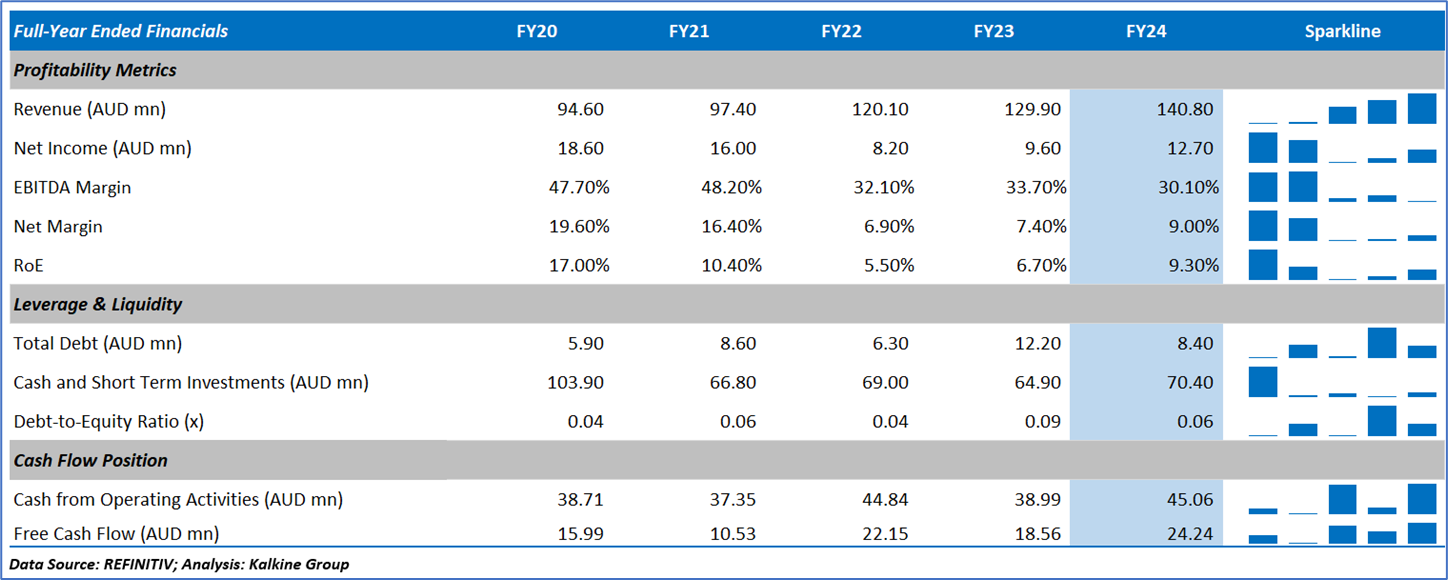
Task: Click the Debt-to-Equity Ratio sparkline
Action: 1342,421
